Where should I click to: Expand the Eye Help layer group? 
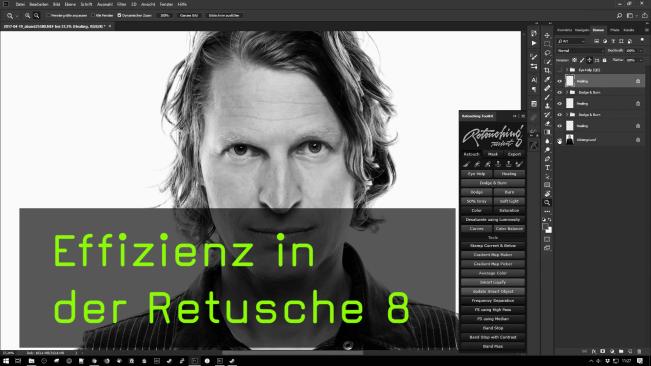tap(567, 70)
